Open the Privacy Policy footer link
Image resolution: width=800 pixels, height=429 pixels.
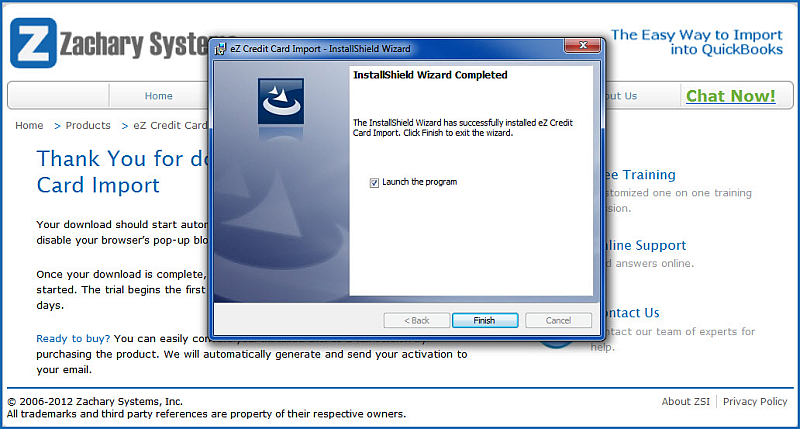click(755, 401)
